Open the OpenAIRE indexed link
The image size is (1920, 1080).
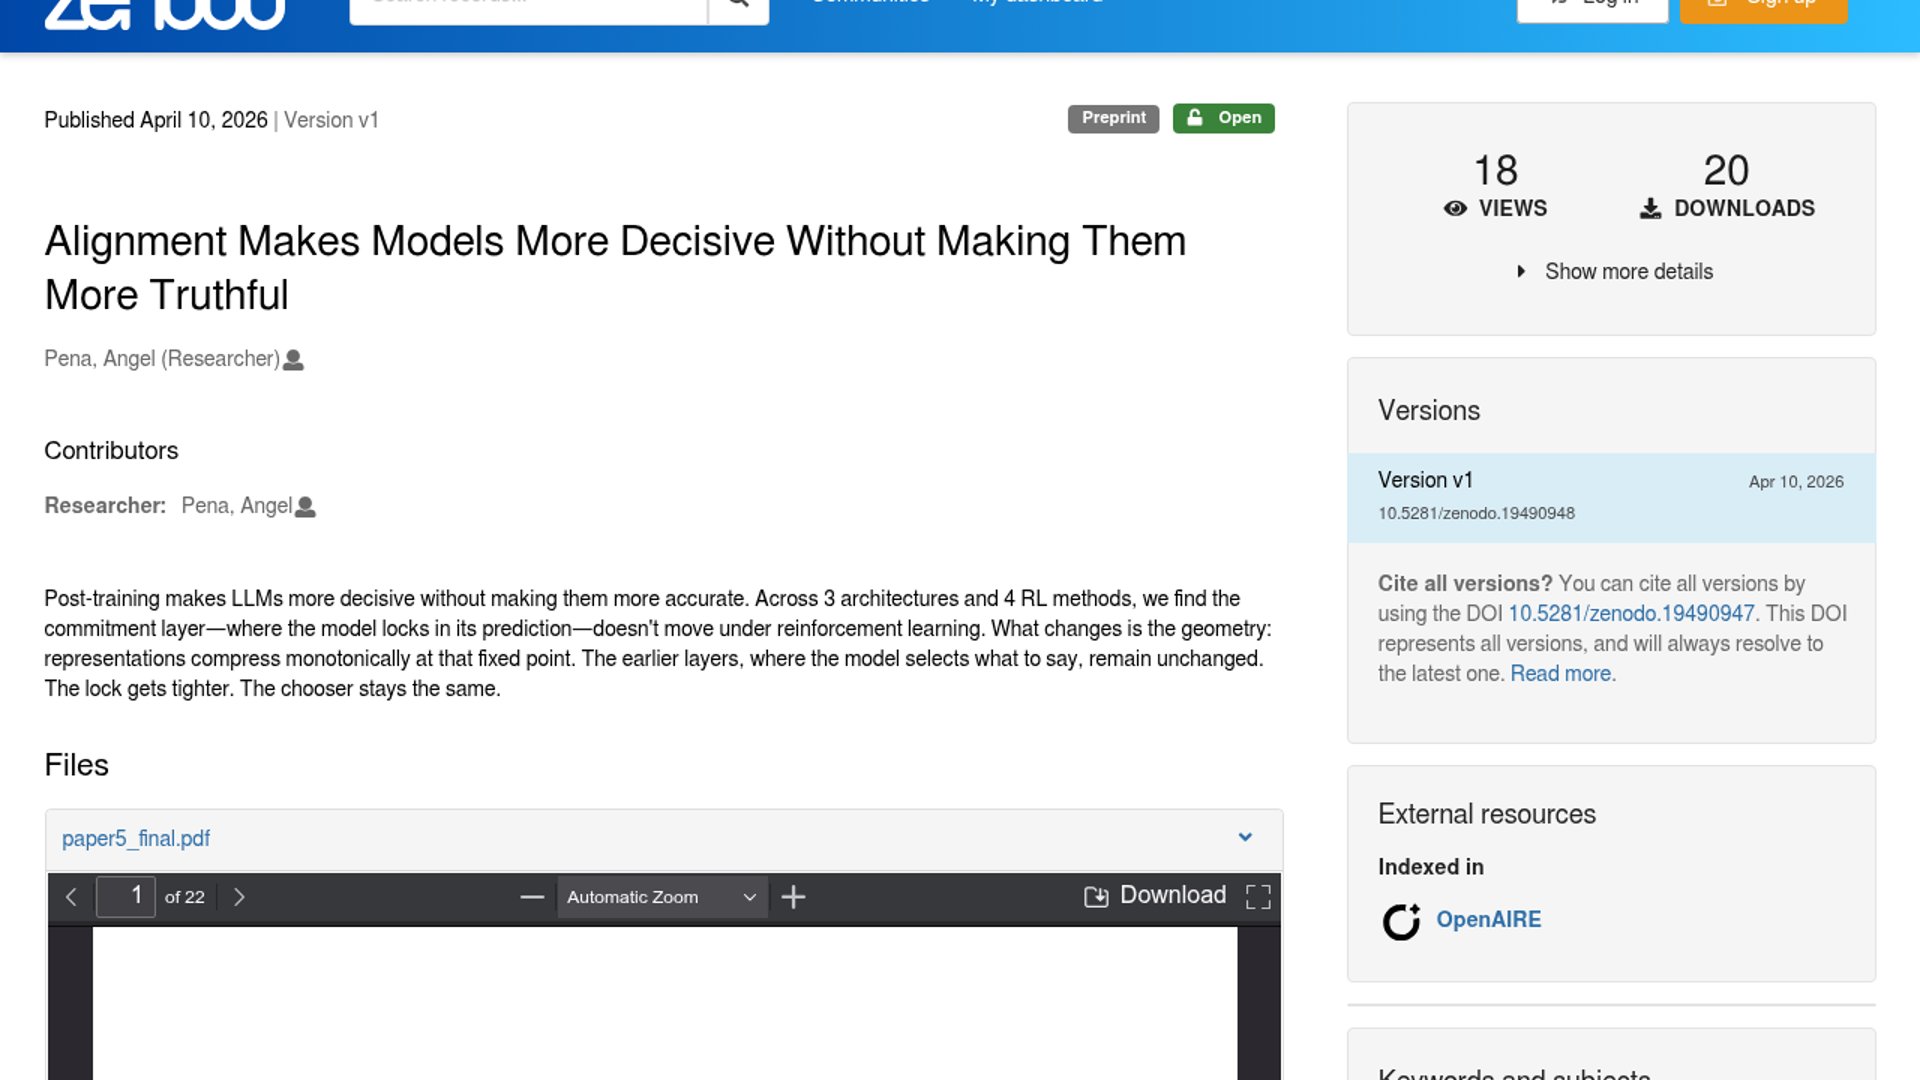click(x=1488, y=919)
